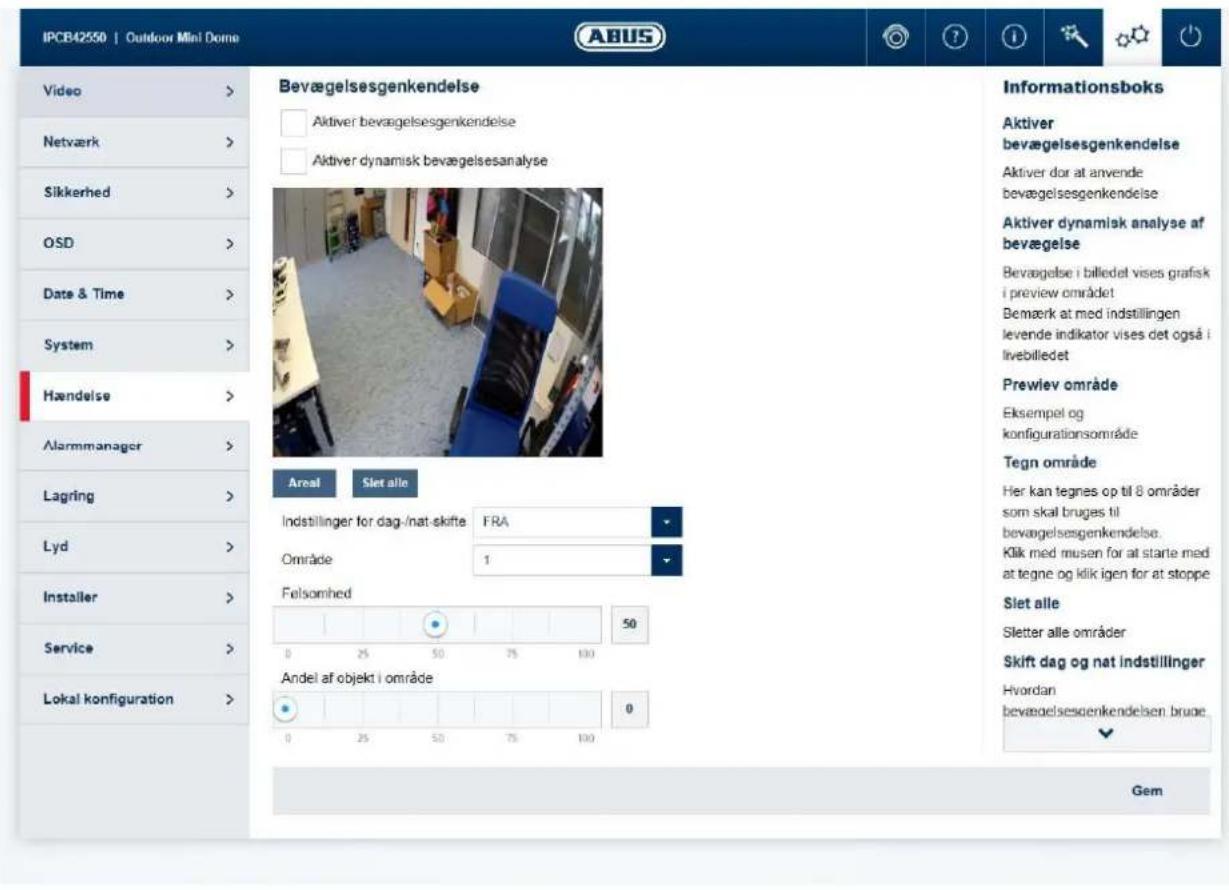1229x890 pixels.
Task: Open the Installer menu
Action: (134, 598)
